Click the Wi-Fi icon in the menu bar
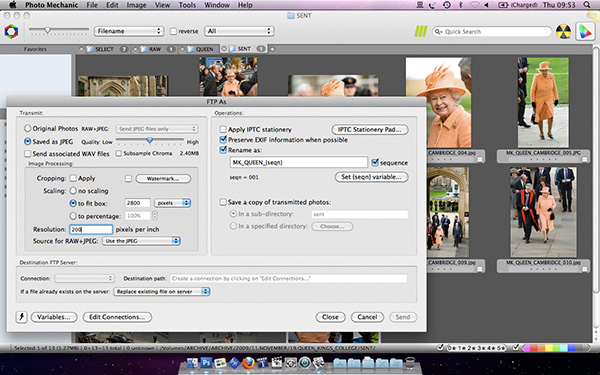Image resolution: width=600 pixels, height=375 pixels. click(474, 5)
